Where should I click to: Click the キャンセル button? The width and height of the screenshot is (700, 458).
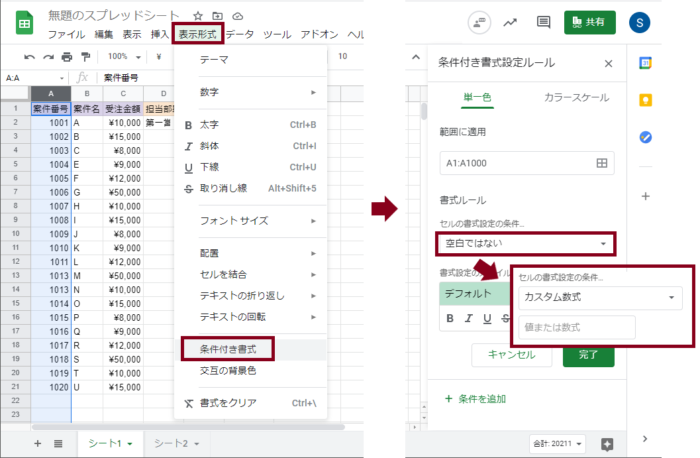click(511, 354)
